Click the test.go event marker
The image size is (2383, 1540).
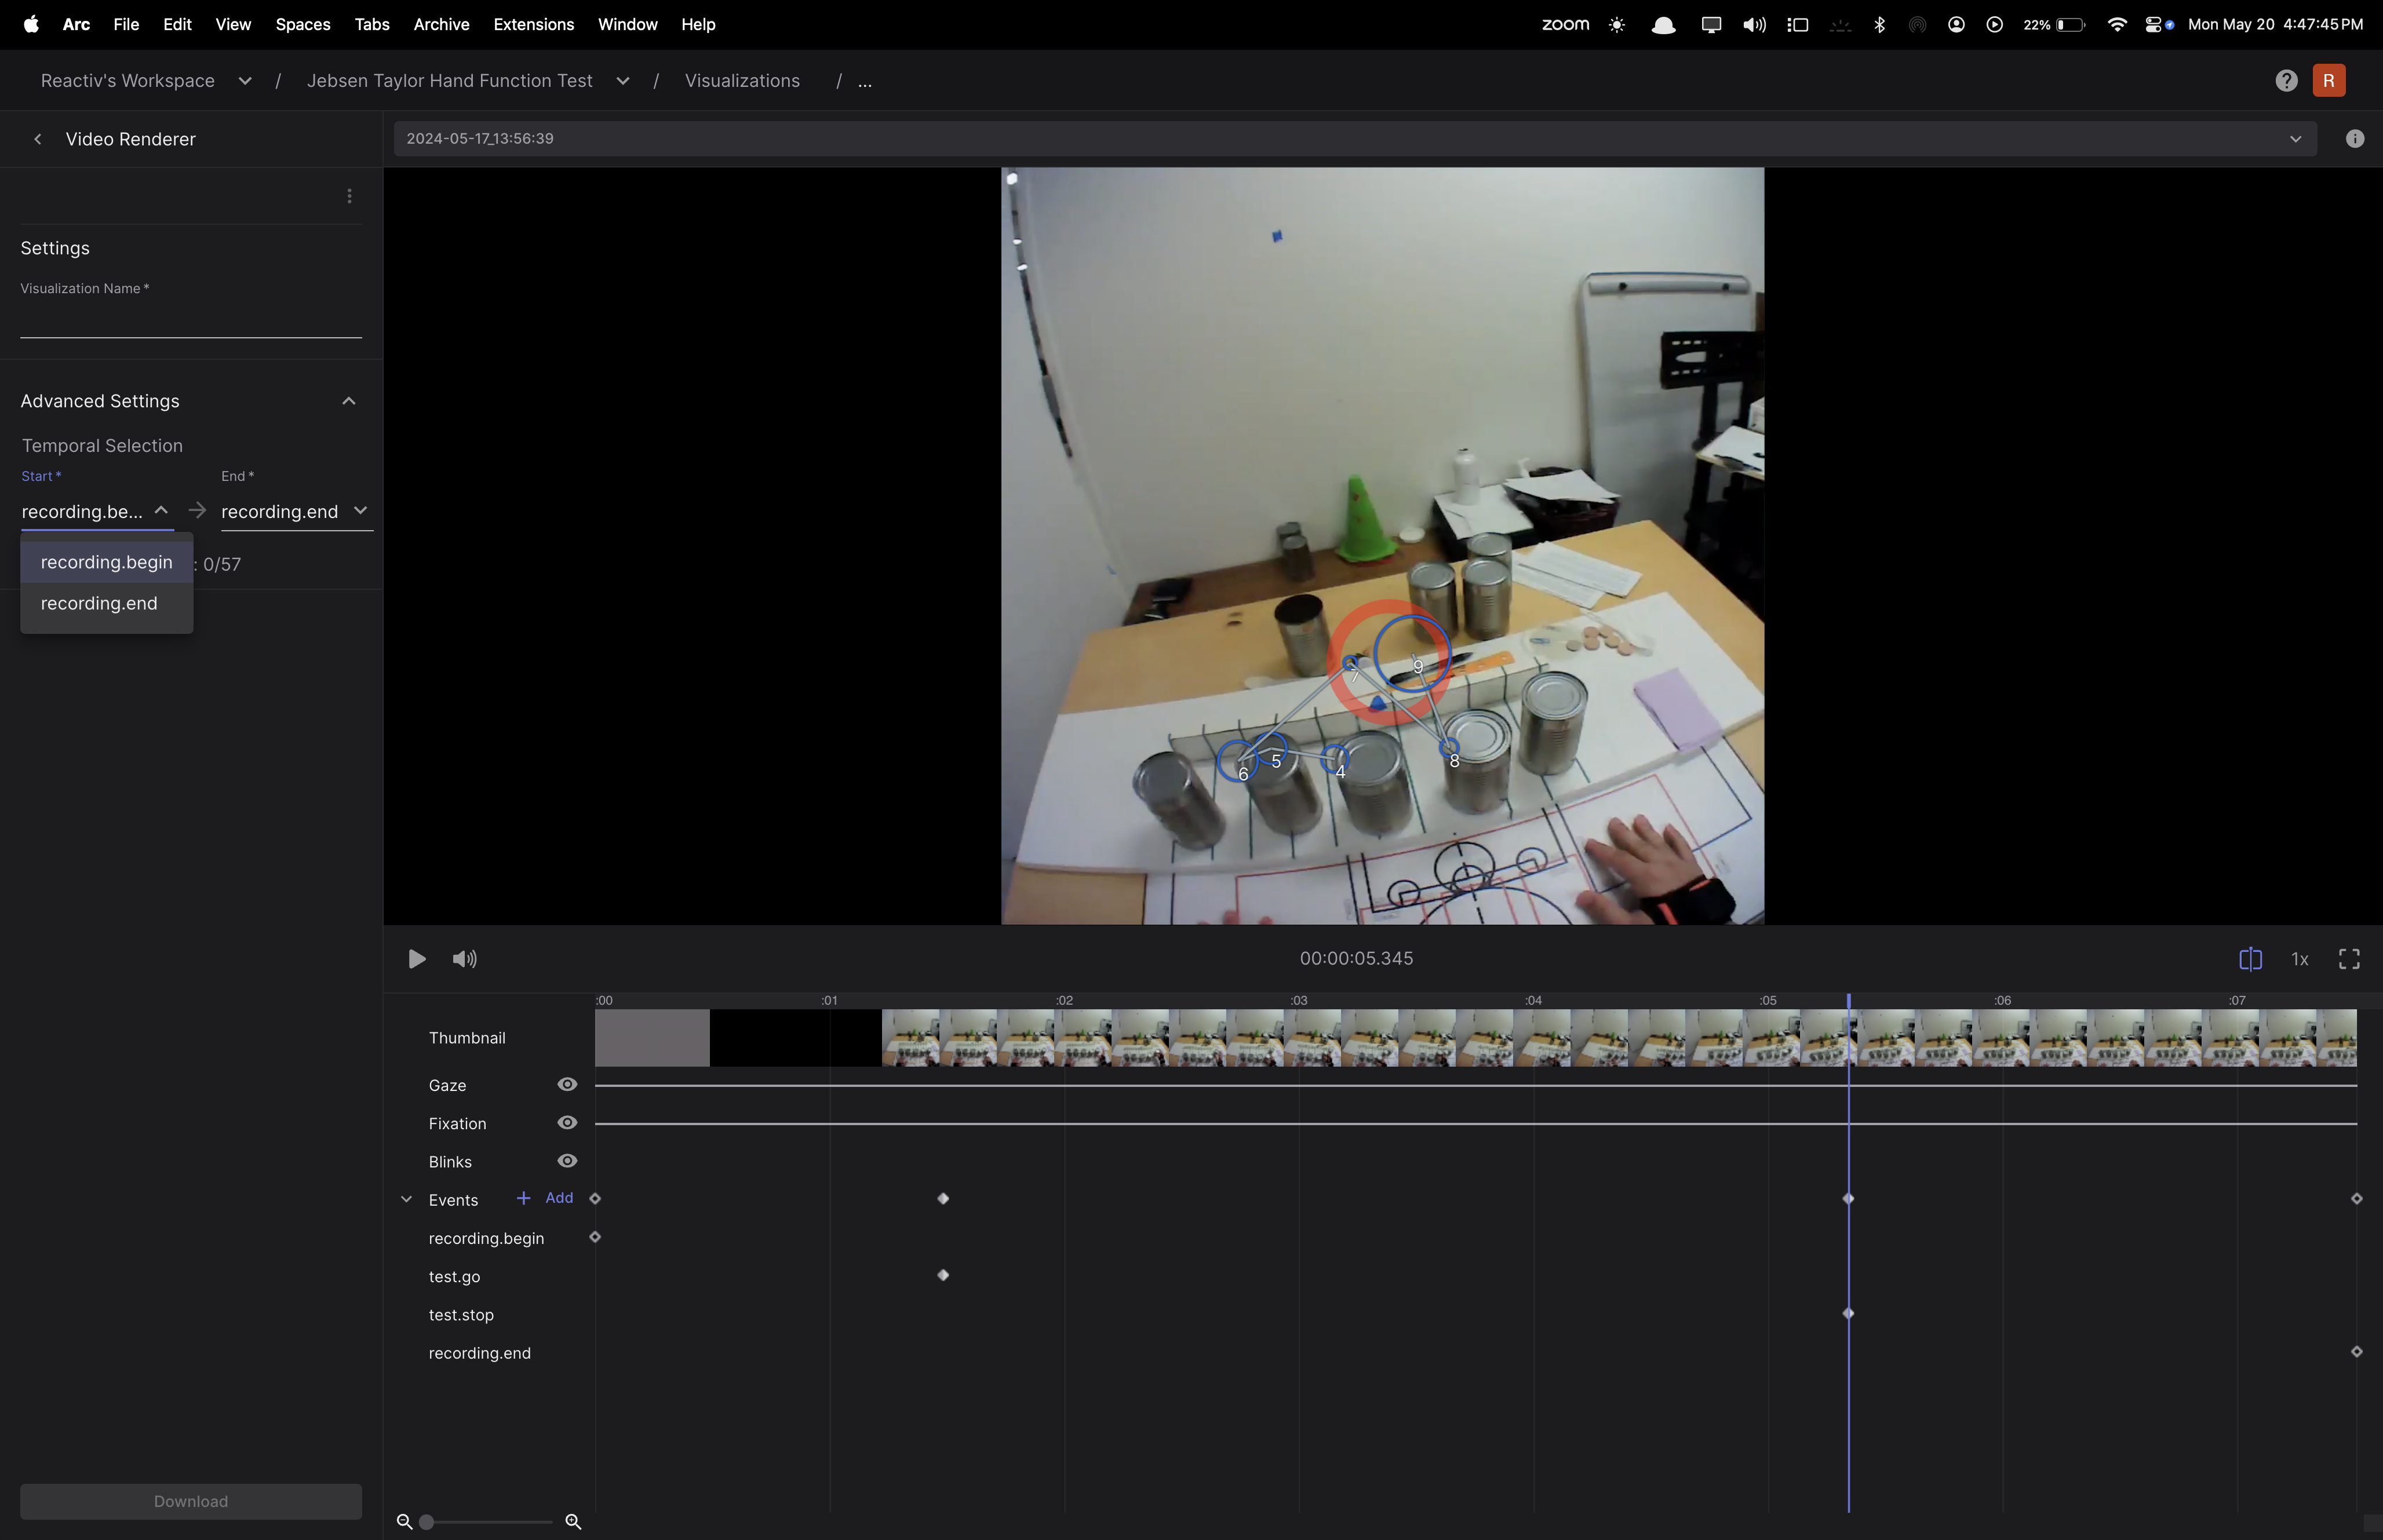[x=943, y=1275]
